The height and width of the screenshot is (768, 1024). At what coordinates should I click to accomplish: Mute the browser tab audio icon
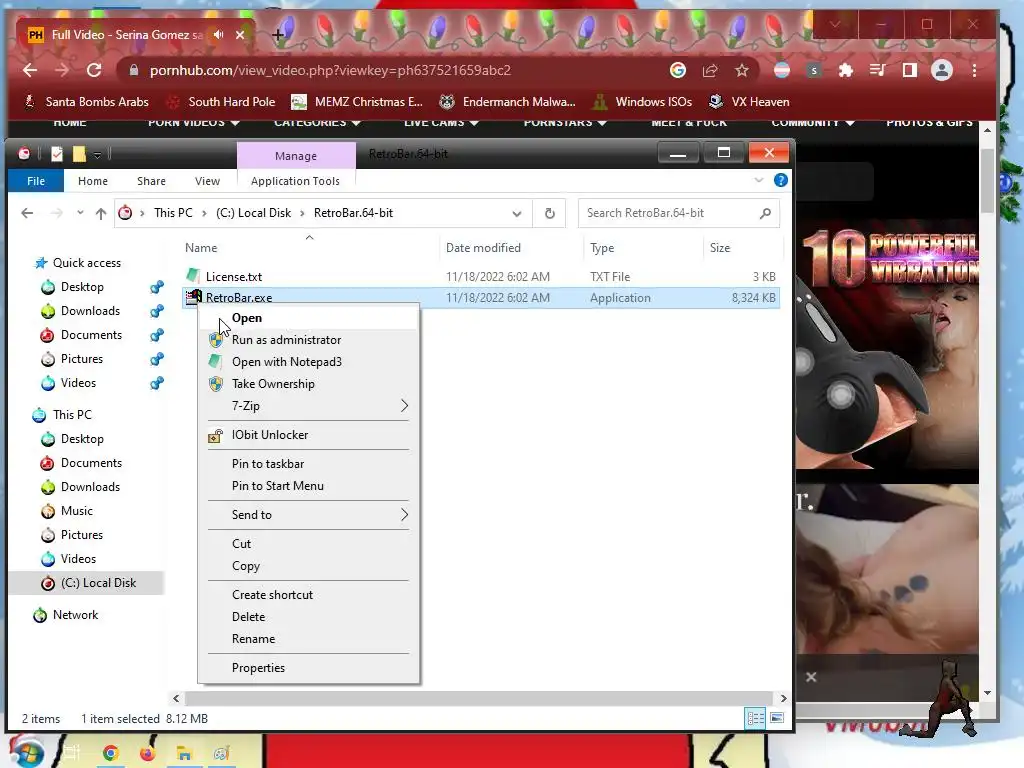[x=218, y=35]
